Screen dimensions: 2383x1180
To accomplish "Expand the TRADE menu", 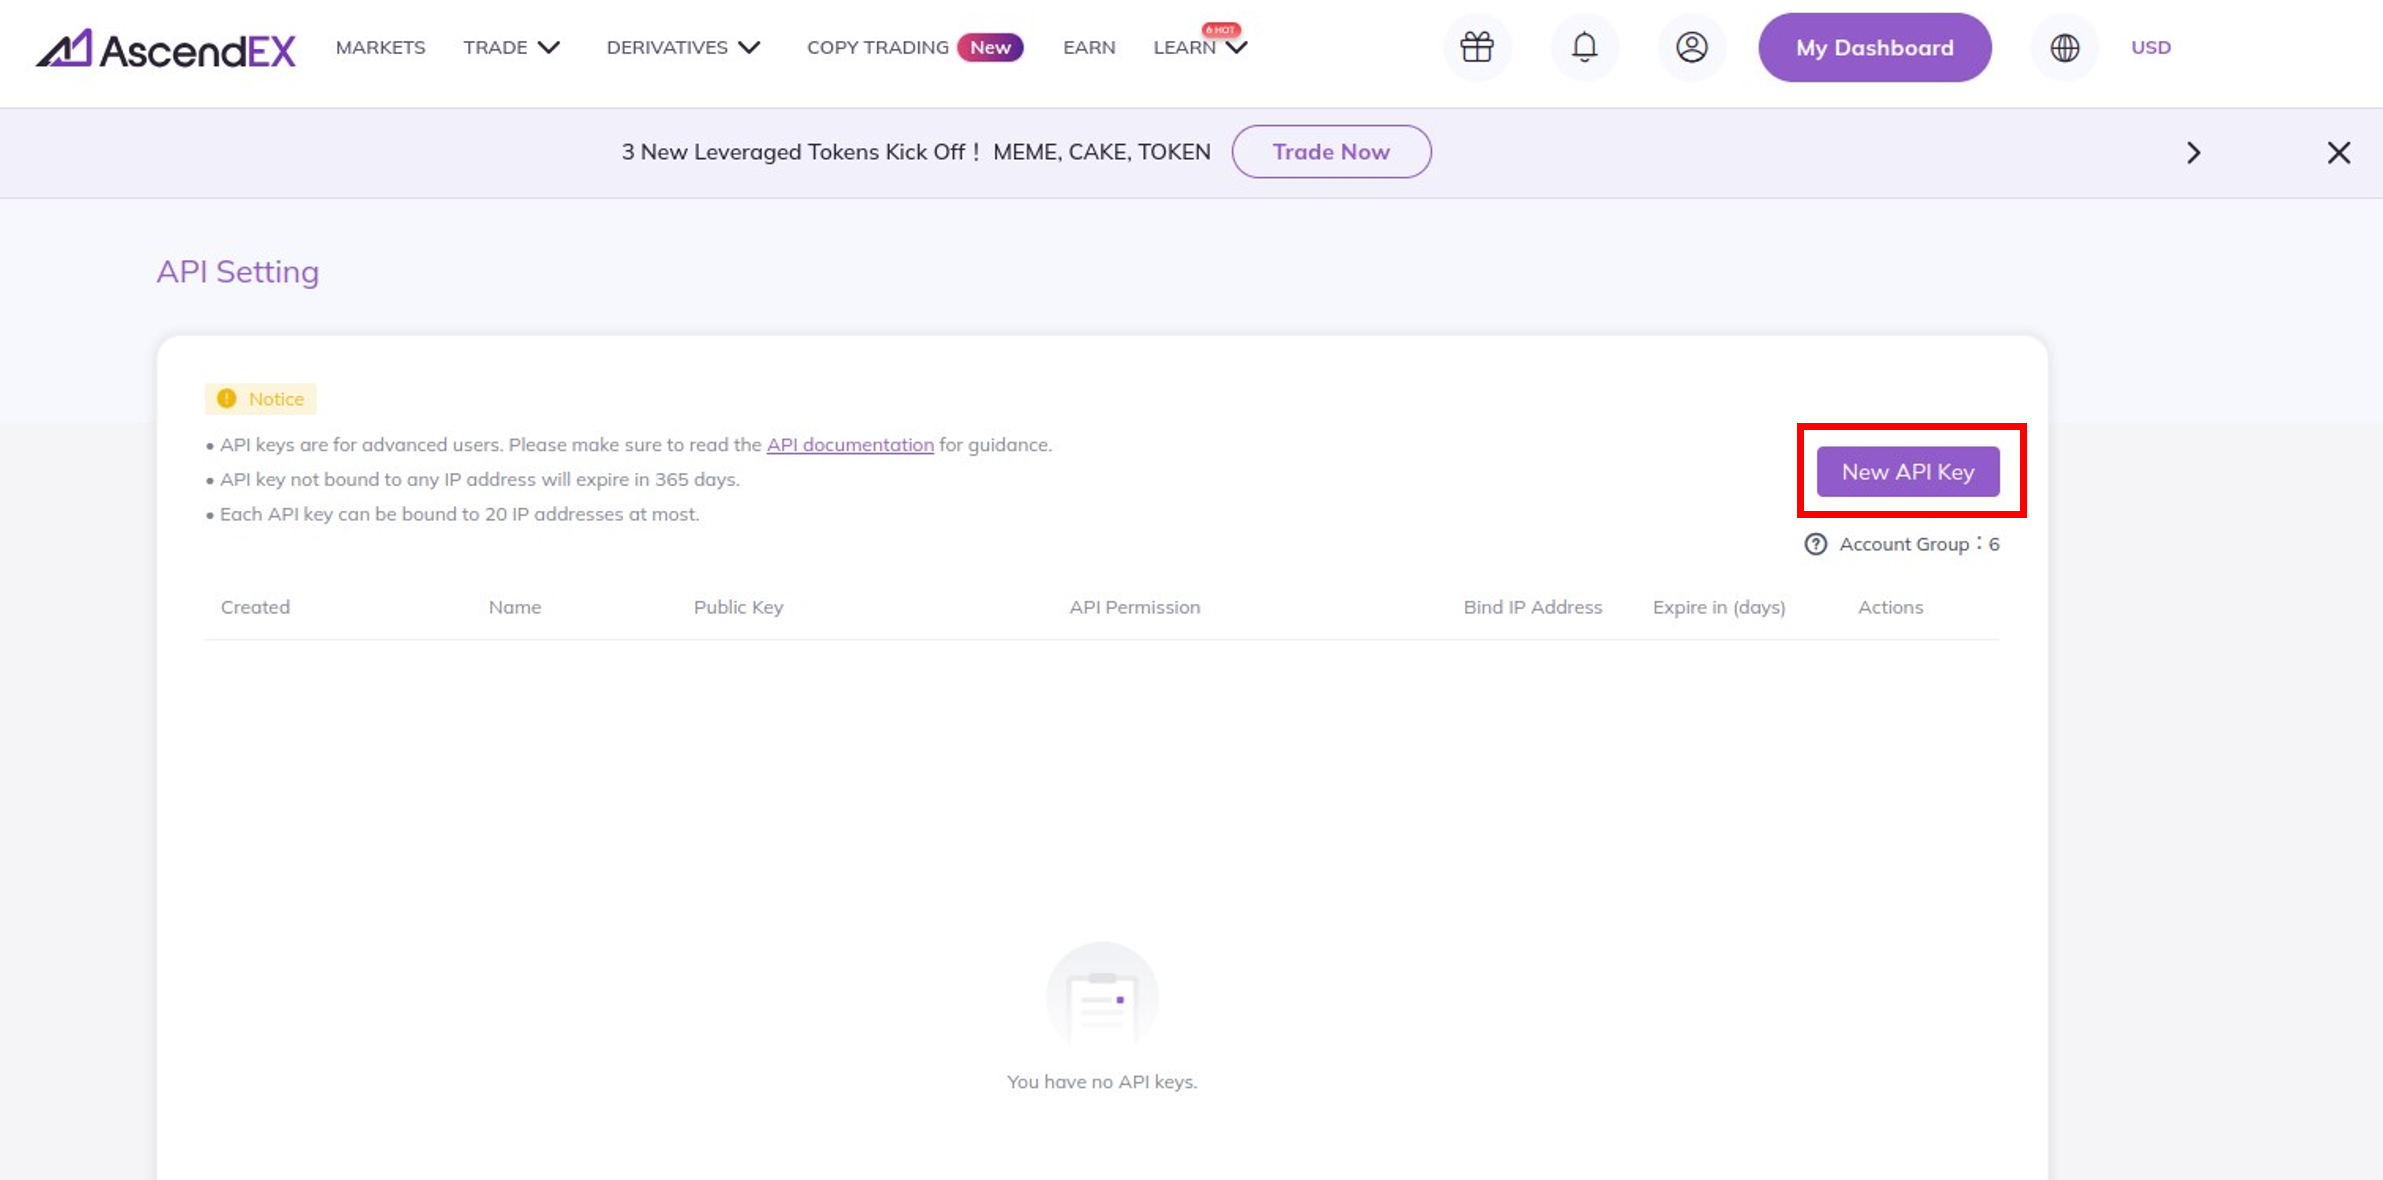I will (x=512, y=47).
